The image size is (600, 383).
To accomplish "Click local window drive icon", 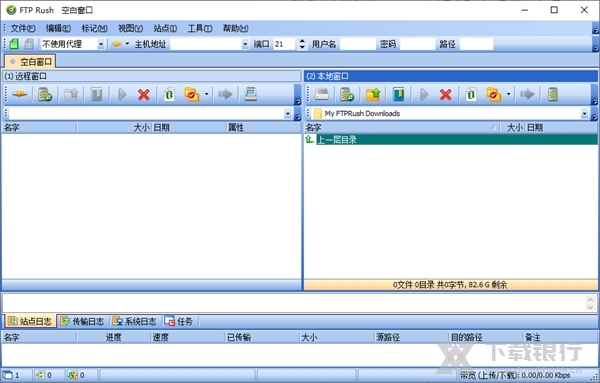I will [x=321, y=94].
